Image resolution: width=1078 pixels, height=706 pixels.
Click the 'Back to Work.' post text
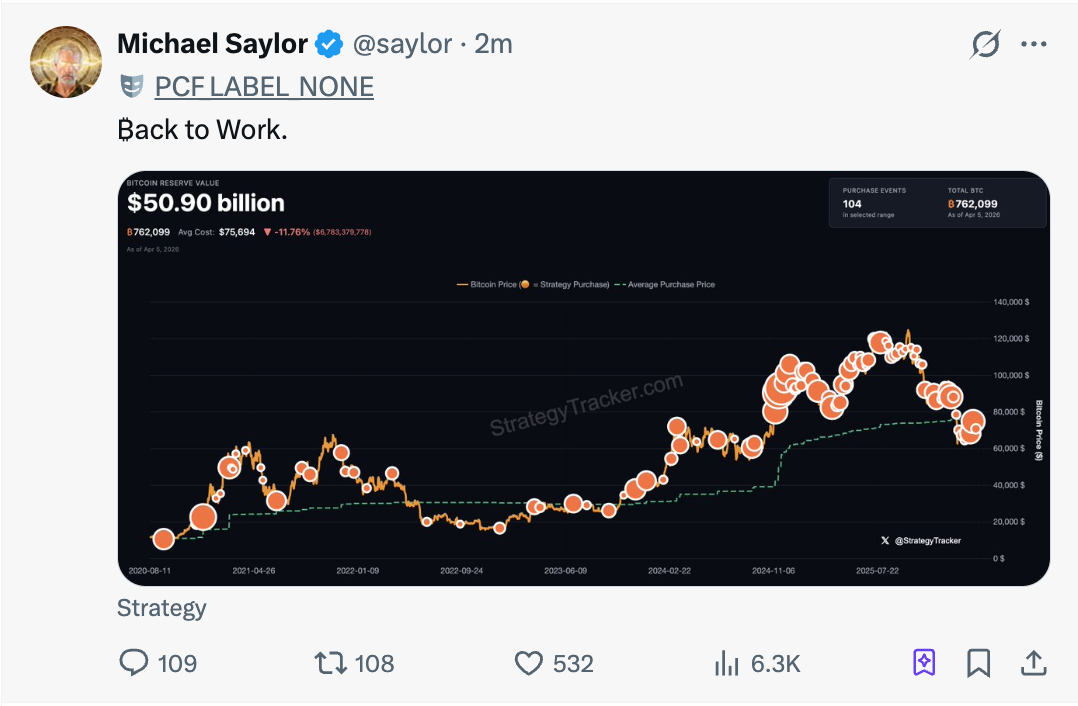tap(202, 129)
